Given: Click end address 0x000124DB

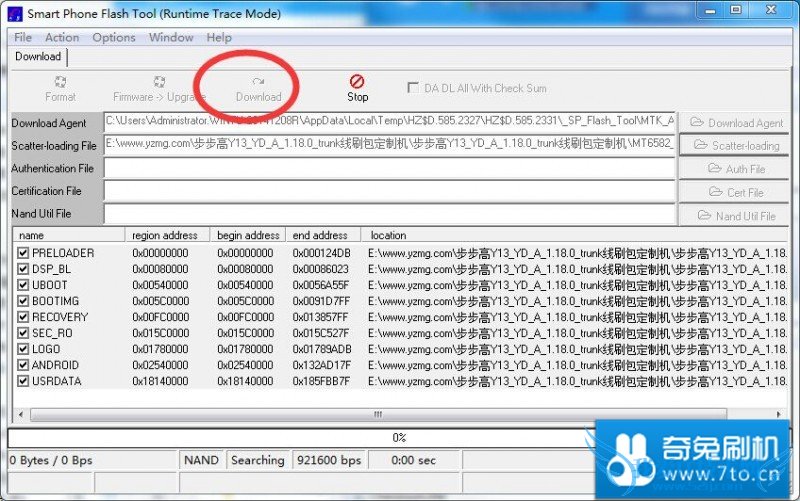Looking at the screenshot, I should [322, 253].
